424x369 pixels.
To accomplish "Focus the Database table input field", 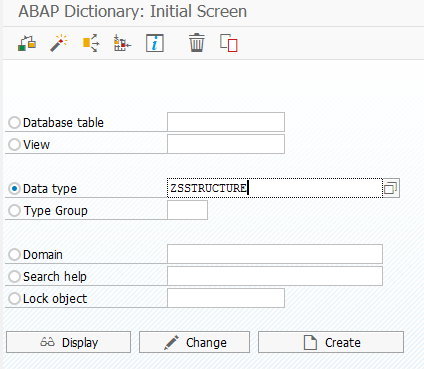I will pos(226,122).
